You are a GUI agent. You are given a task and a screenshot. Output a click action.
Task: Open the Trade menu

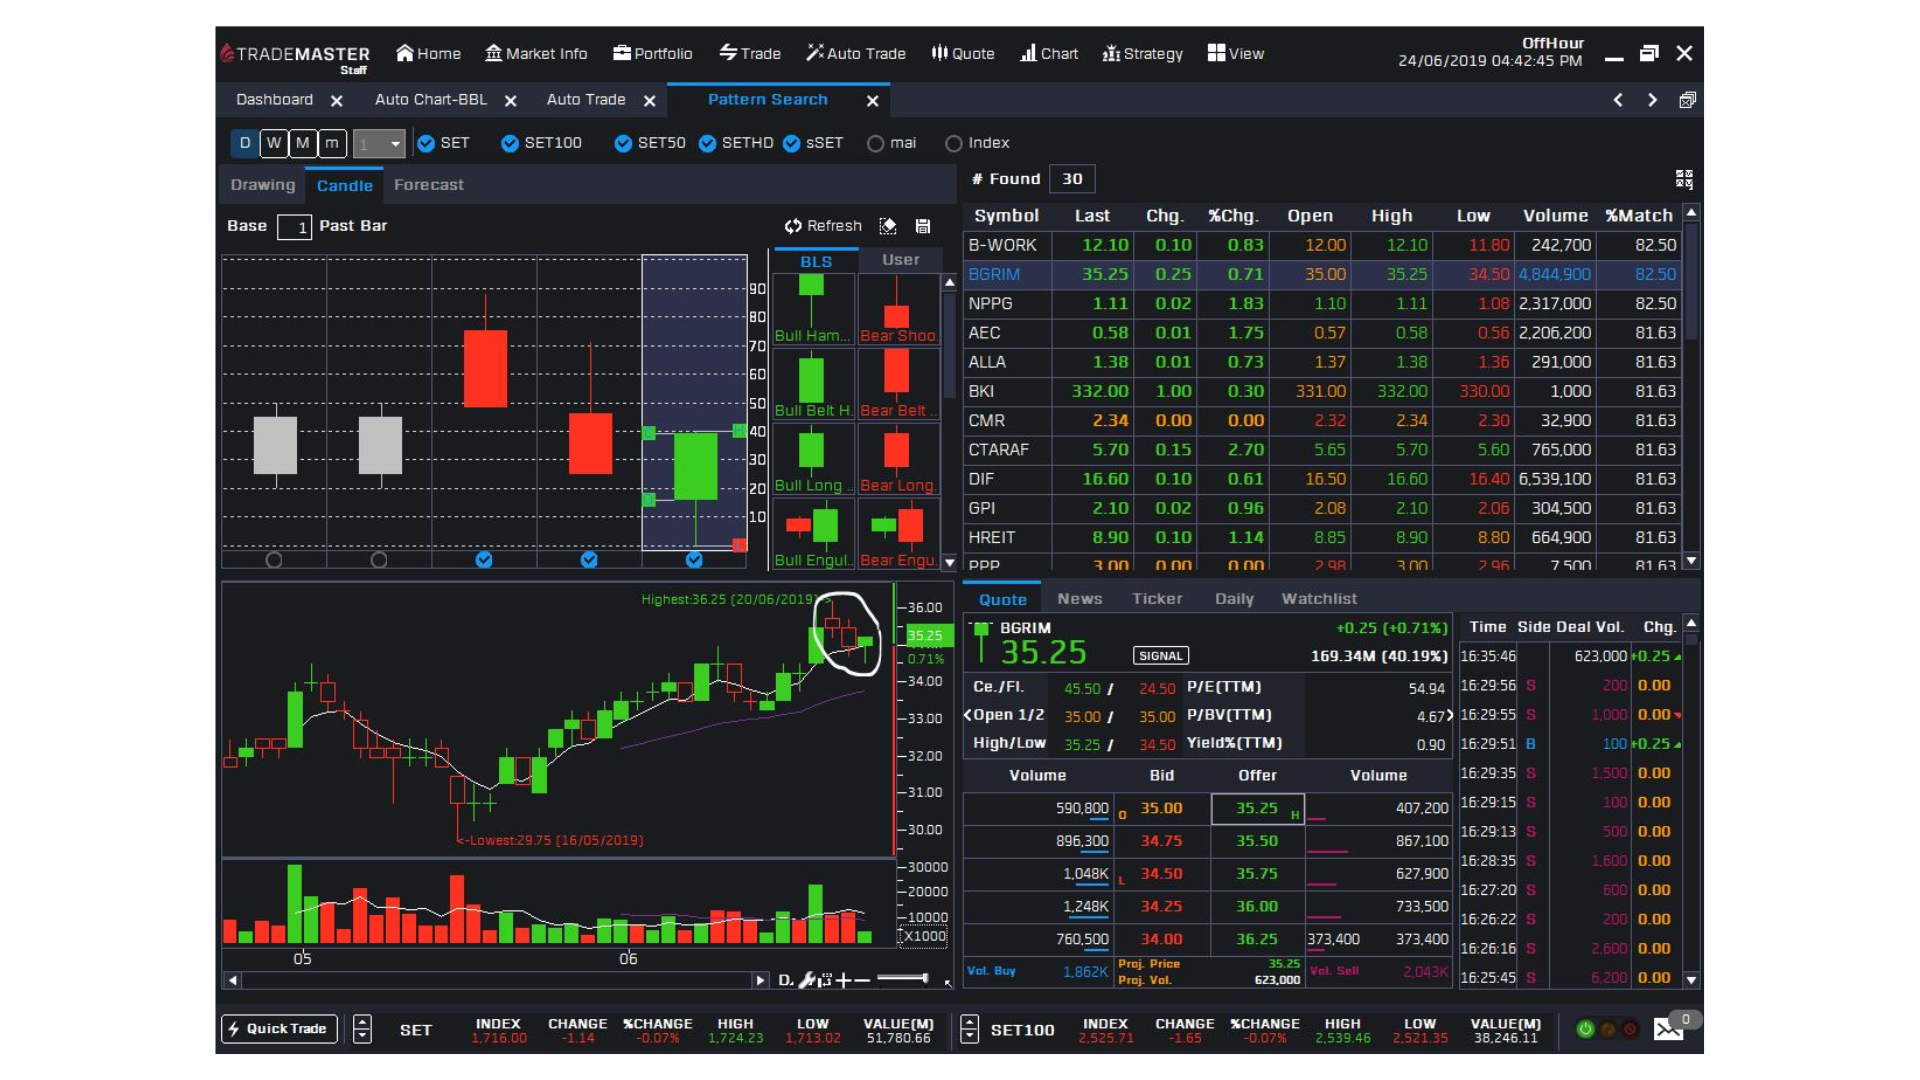(x=749, y=53)
